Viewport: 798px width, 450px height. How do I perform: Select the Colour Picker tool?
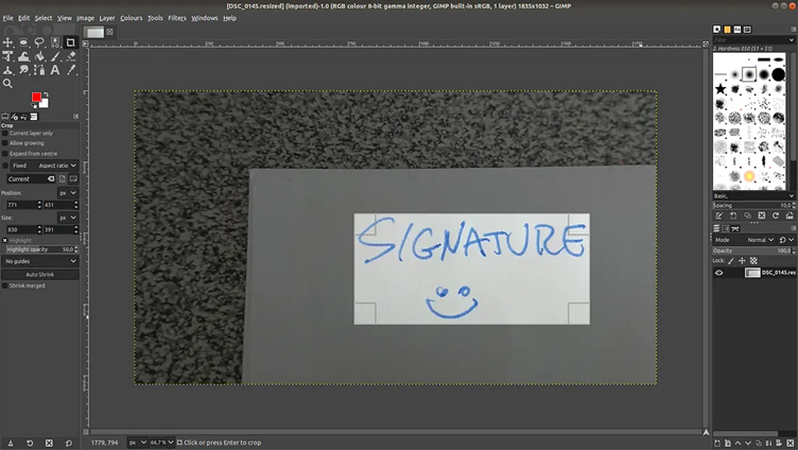pyautogui.click(x=71, y=70)
